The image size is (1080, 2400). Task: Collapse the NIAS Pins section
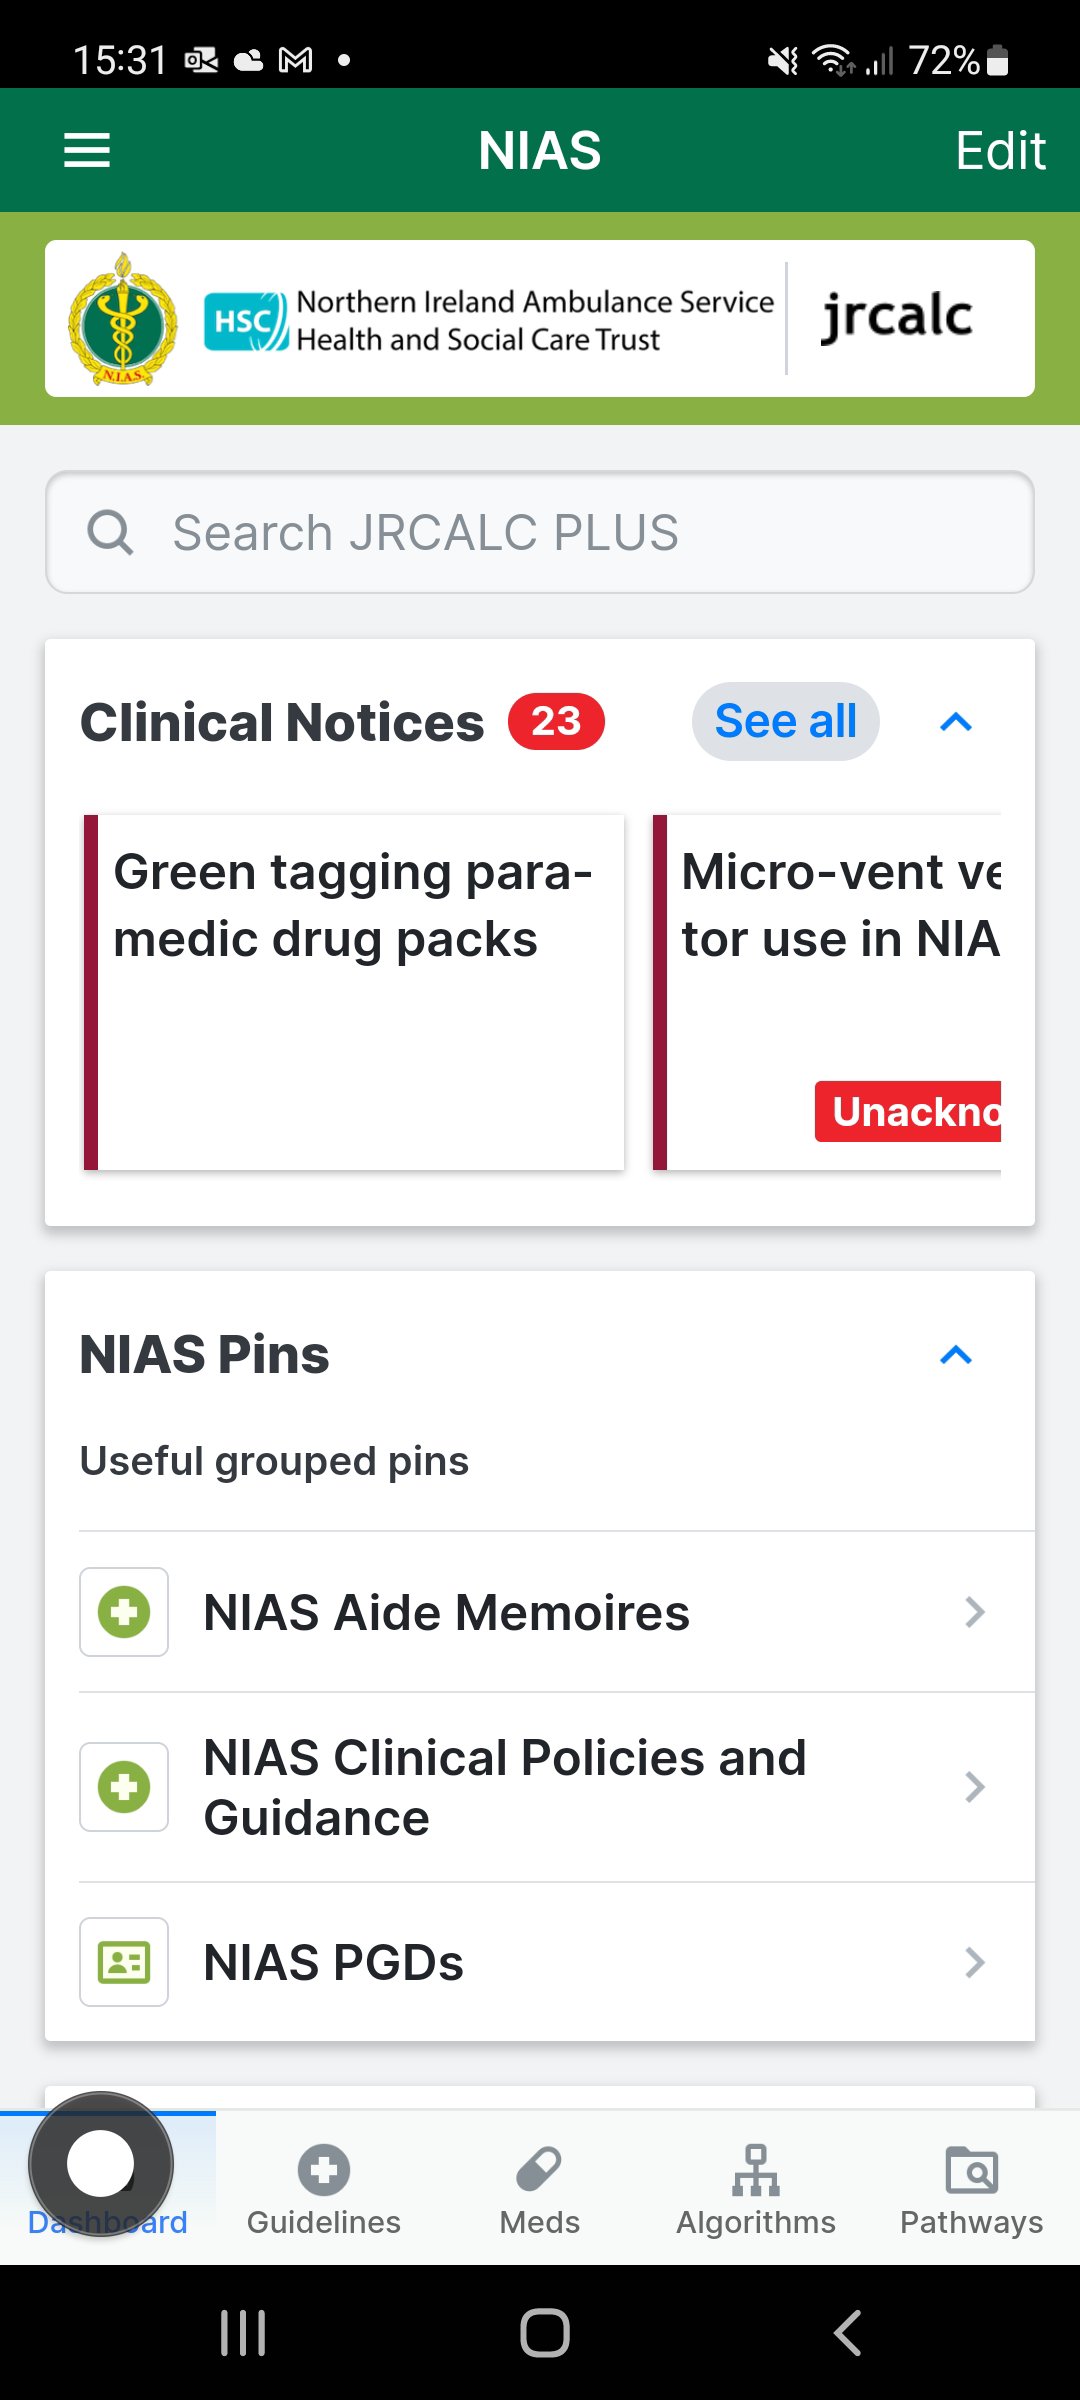click(x=956, y=1355)
